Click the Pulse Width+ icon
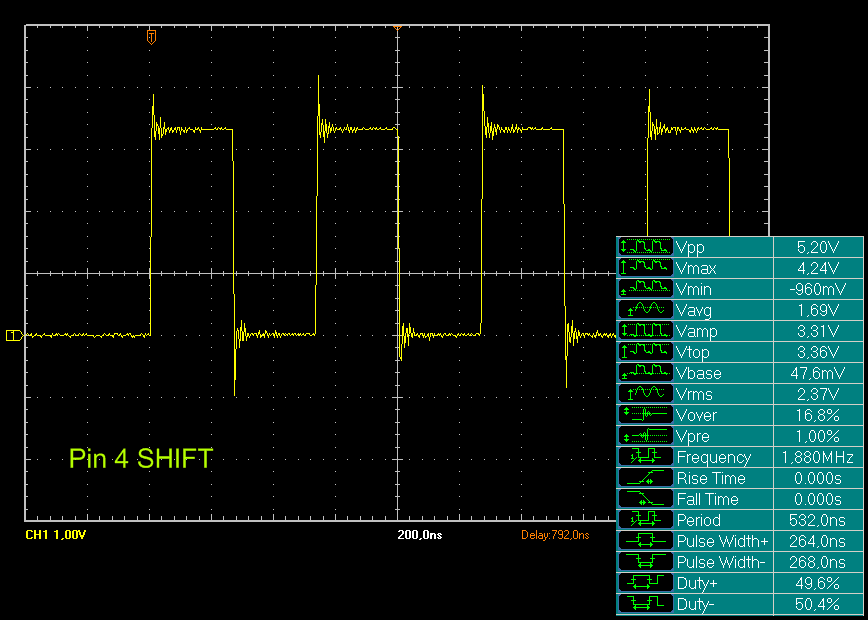The width and height of the screenshot is (868, 620). pos(645,541)
